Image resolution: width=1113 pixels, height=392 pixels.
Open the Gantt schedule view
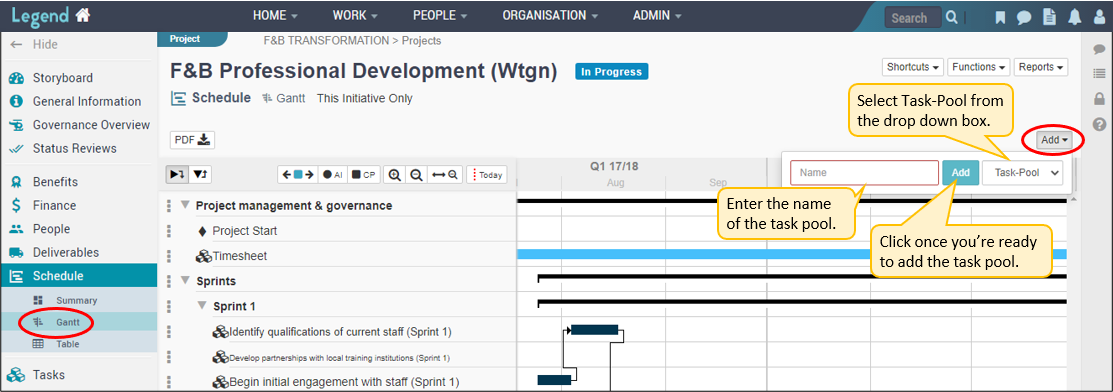coord(68,322)
